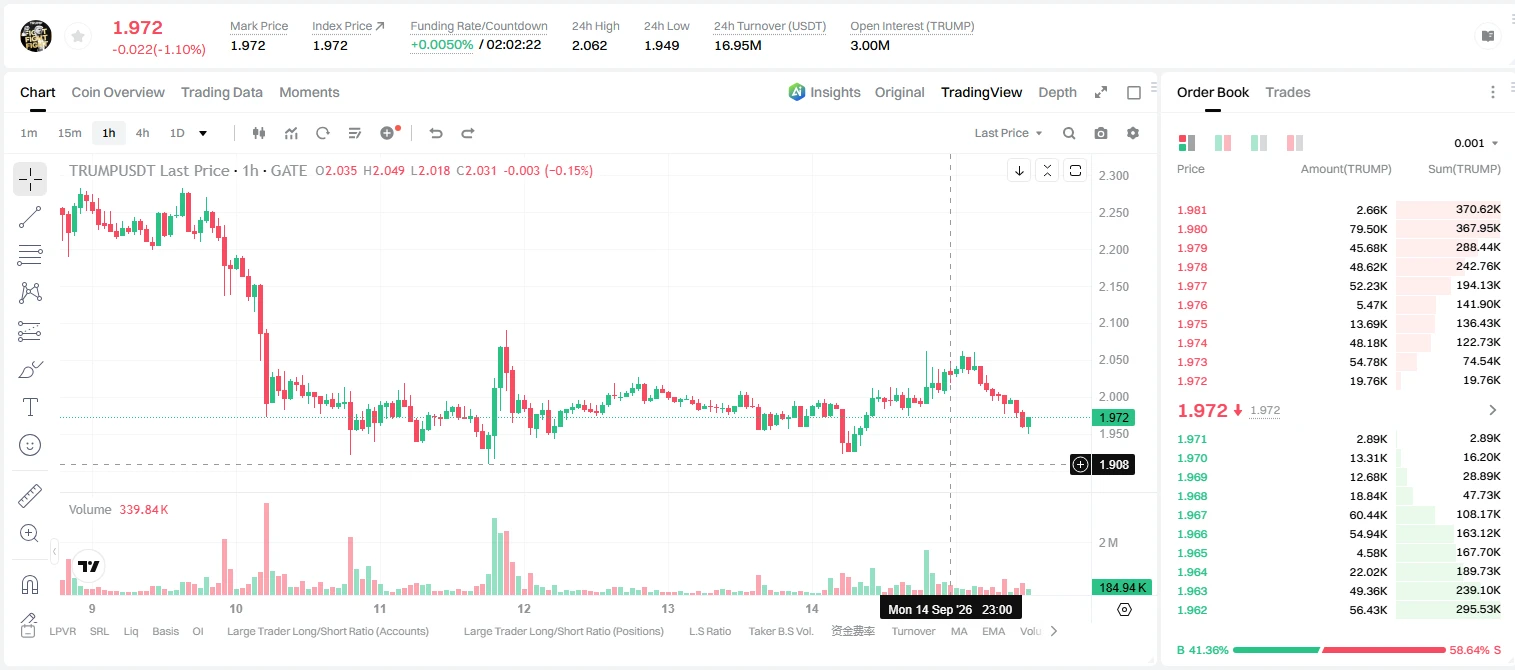Switch to the Coin Overview tab

tap(118, 92)
